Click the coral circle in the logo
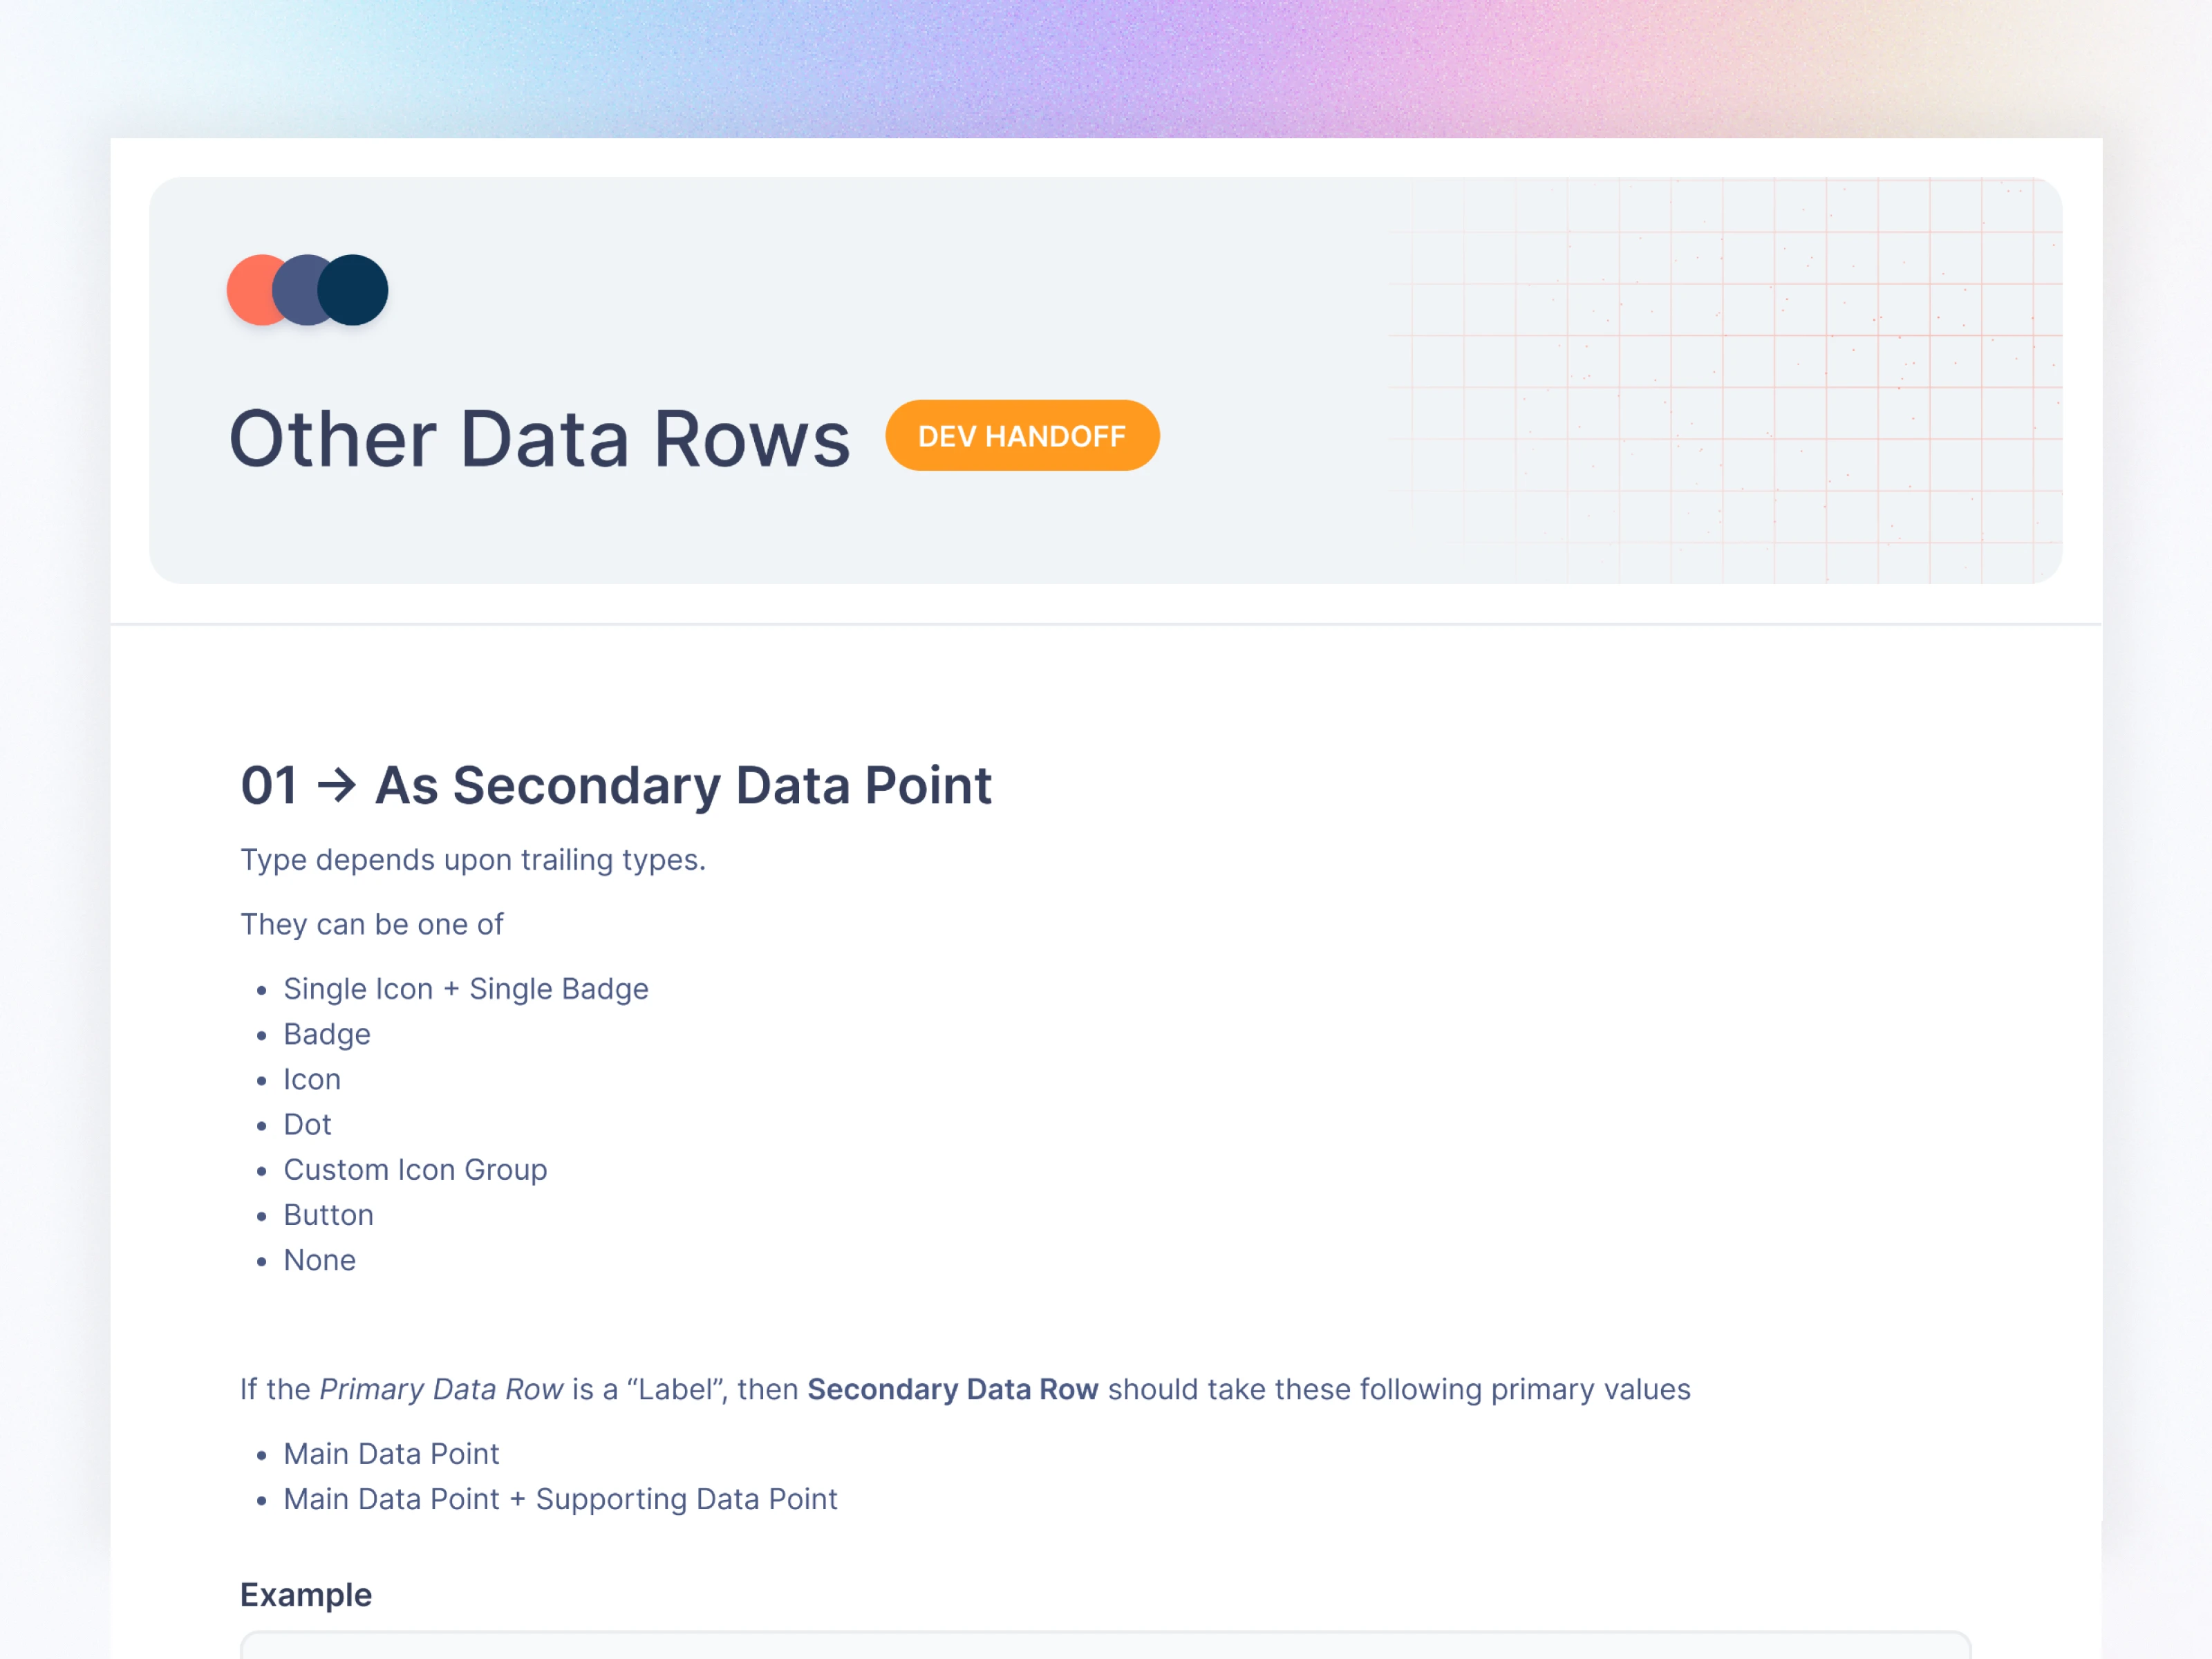The width and height of the screenshot is (2212, 1659). click(250, 290)
